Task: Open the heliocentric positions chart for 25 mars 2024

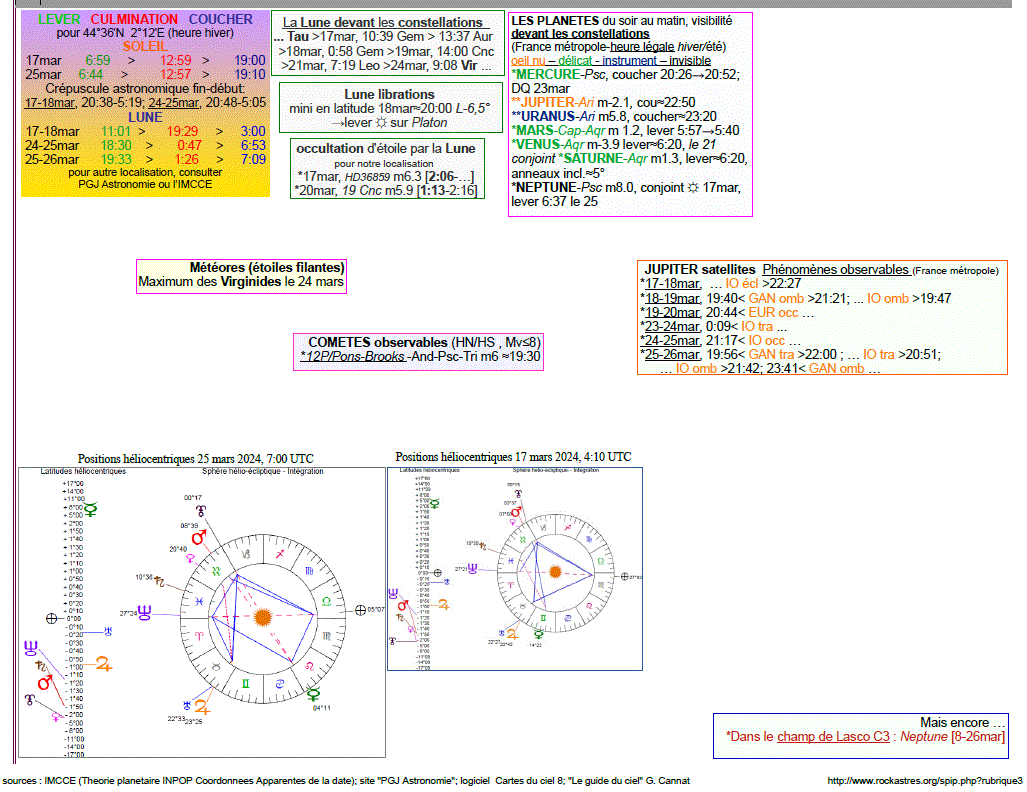Action: click(x=202, y=613)
